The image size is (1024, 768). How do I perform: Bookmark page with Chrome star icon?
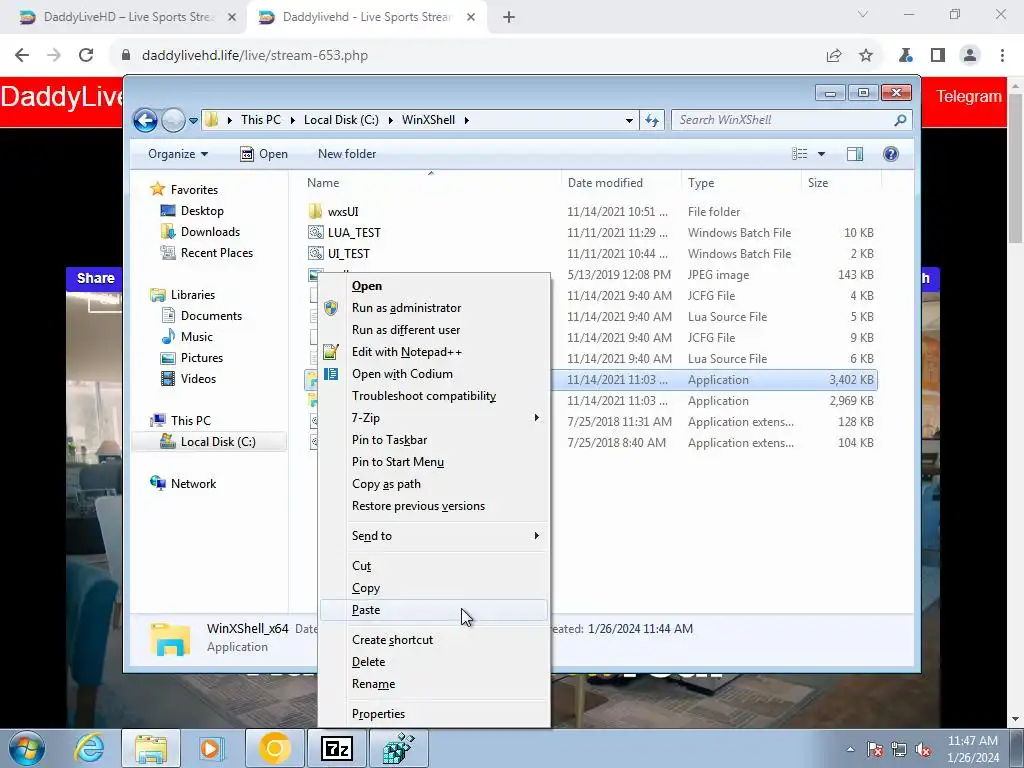pyautogui.click(x=866, y=56)
